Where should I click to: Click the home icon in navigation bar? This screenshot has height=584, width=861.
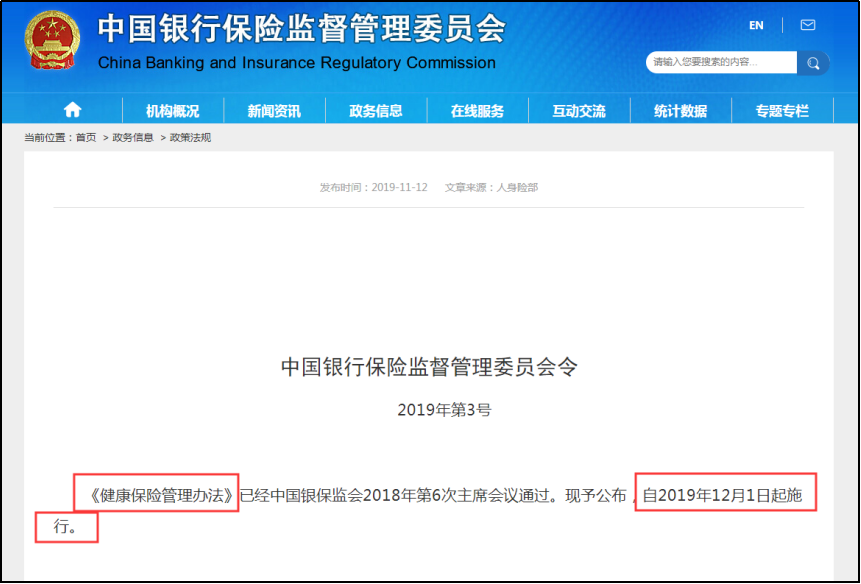[72, 110]
